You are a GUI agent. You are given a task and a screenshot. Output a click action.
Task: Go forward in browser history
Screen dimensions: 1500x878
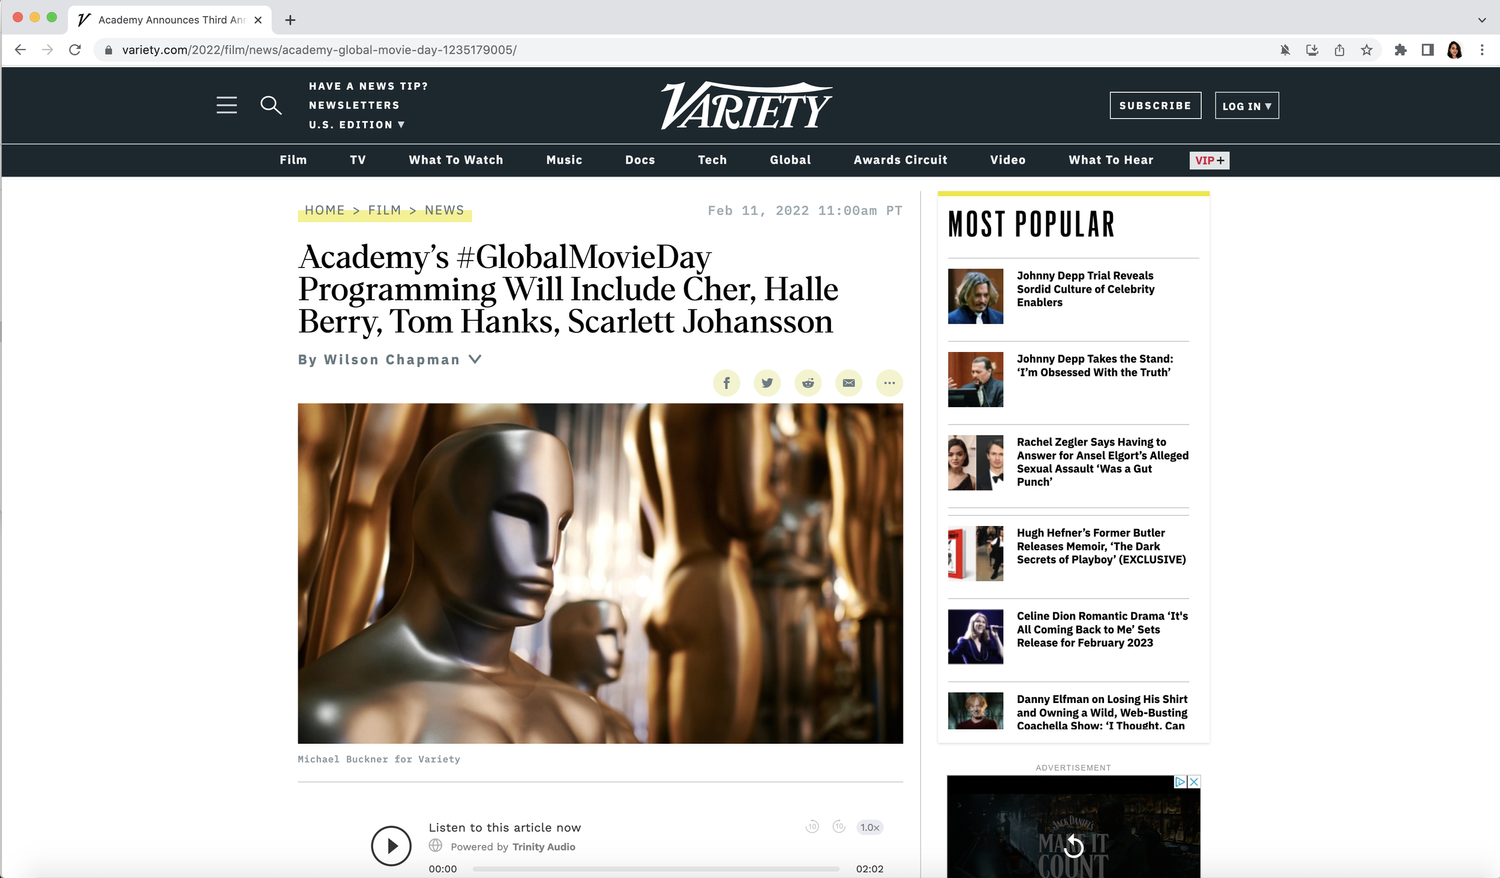tap(47, 49)
